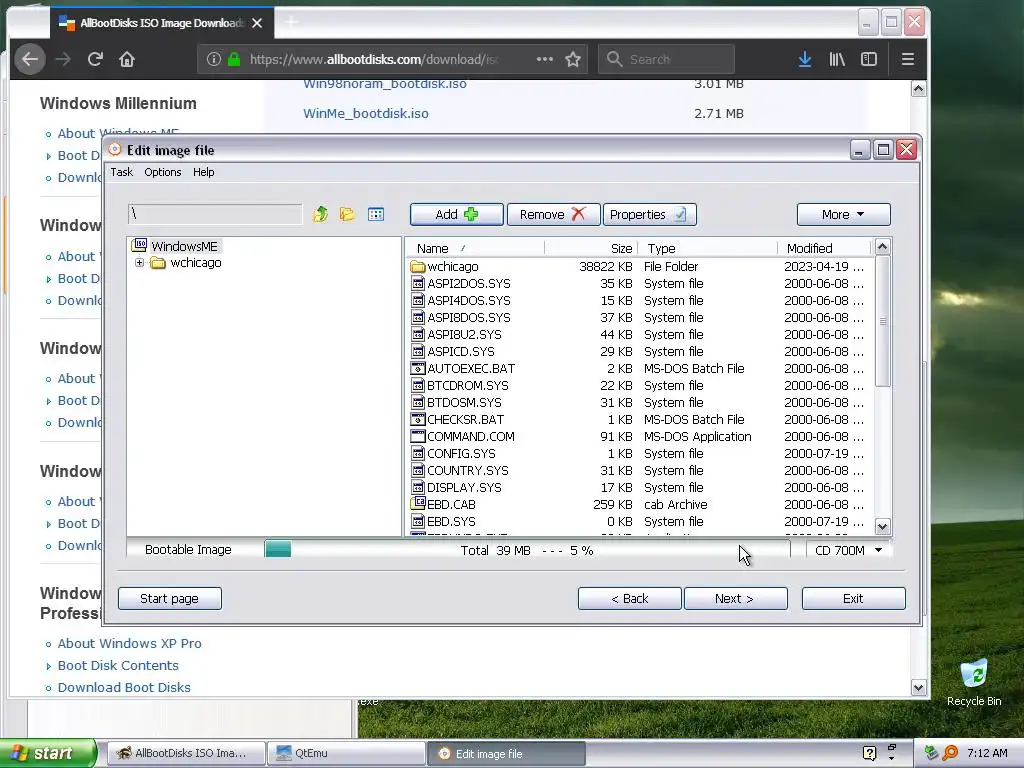The image size is (1024, 768).
Task: Toggle Firefox sidebar icon
Action: click(x=869, y=59)
